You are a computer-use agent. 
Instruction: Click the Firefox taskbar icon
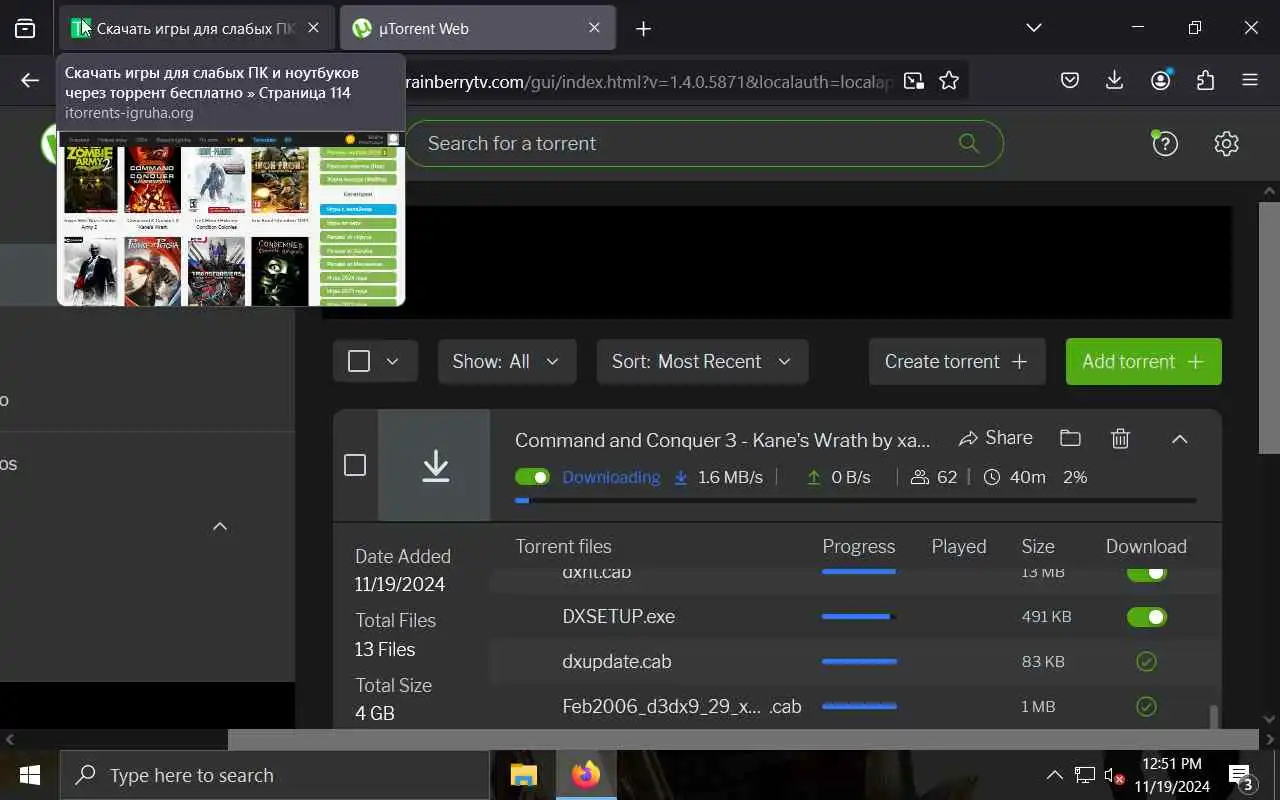586,775
